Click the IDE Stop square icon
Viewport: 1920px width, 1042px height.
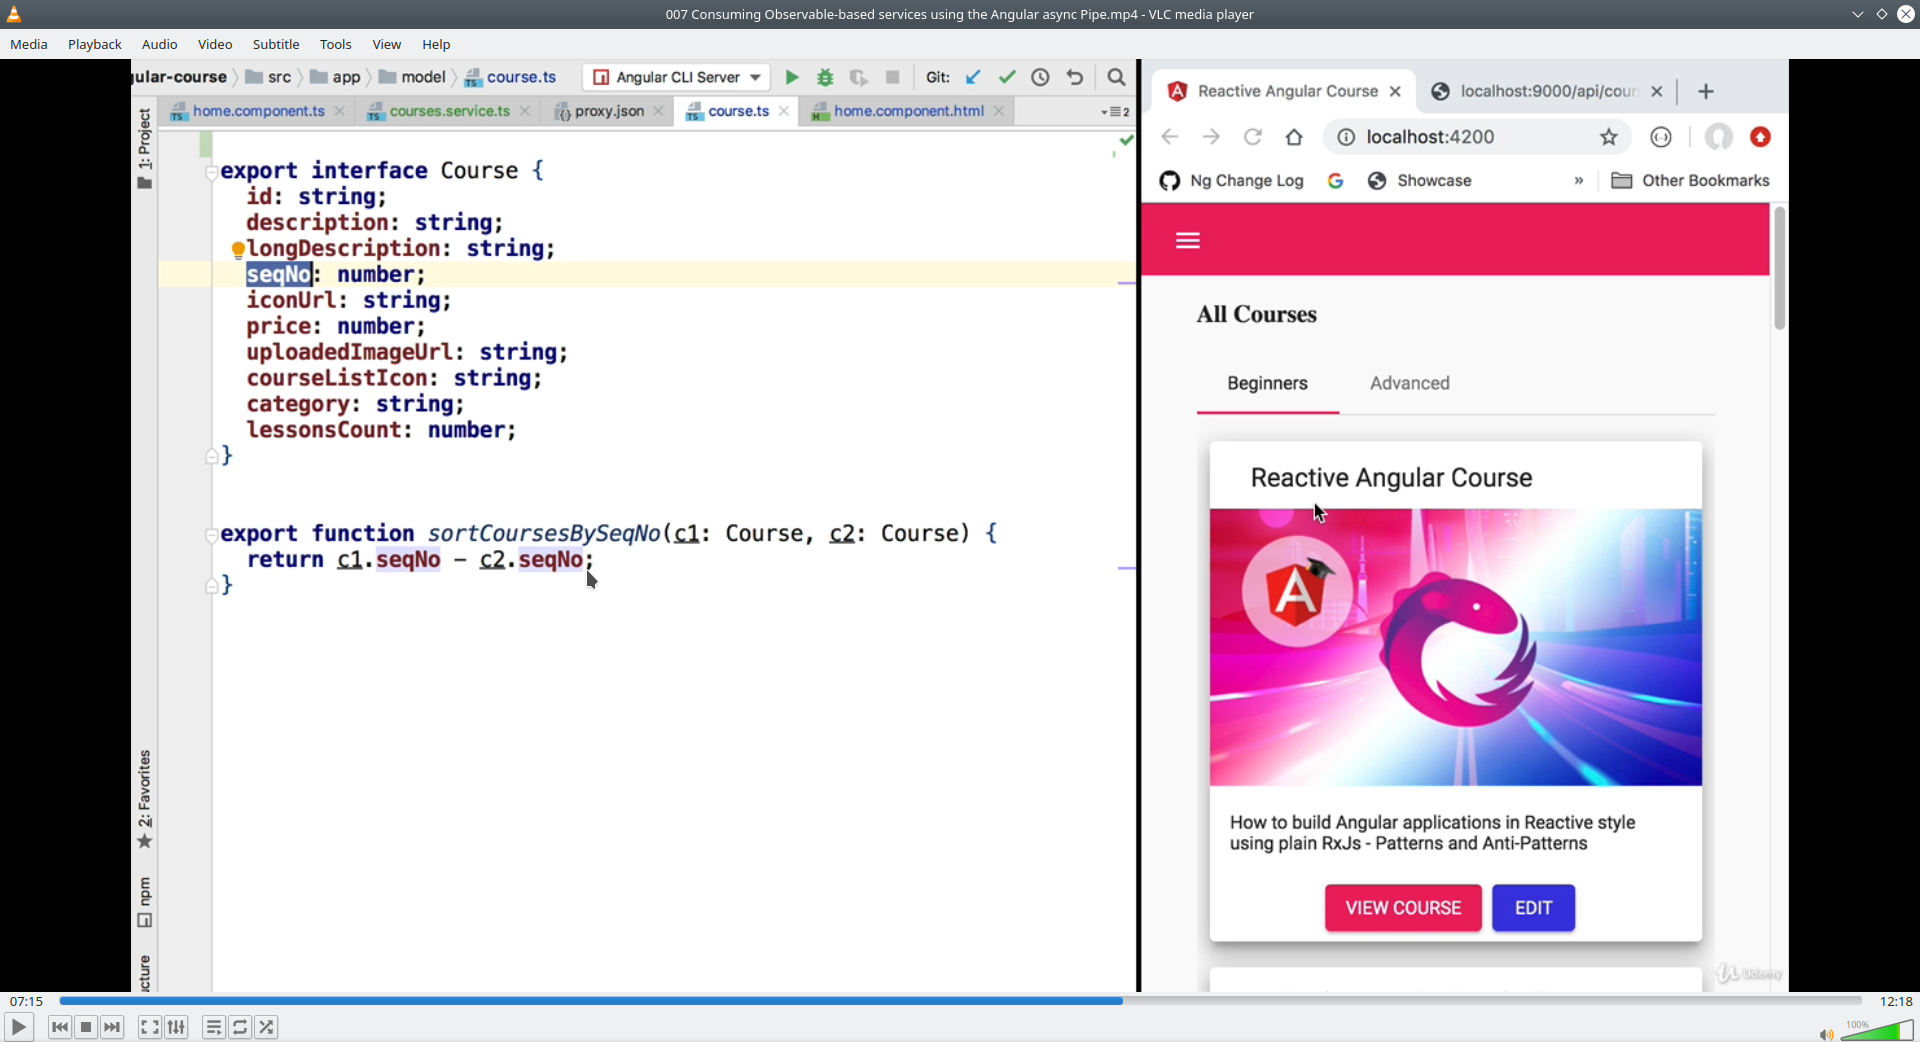(893, 77)
